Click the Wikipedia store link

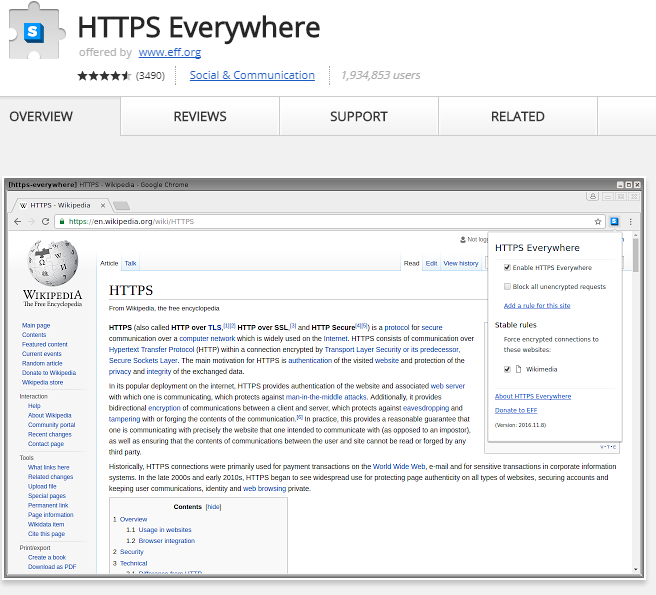[42, 382]
